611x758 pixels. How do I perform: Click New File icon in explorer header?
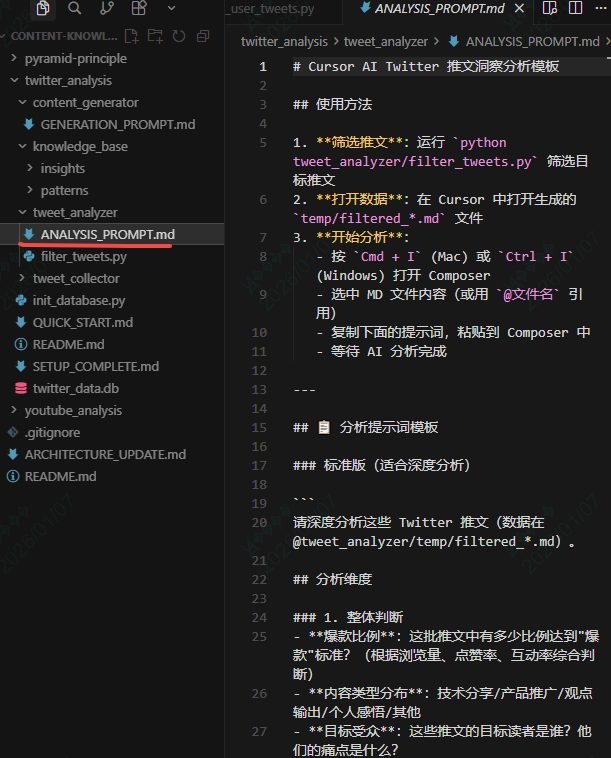131,36
